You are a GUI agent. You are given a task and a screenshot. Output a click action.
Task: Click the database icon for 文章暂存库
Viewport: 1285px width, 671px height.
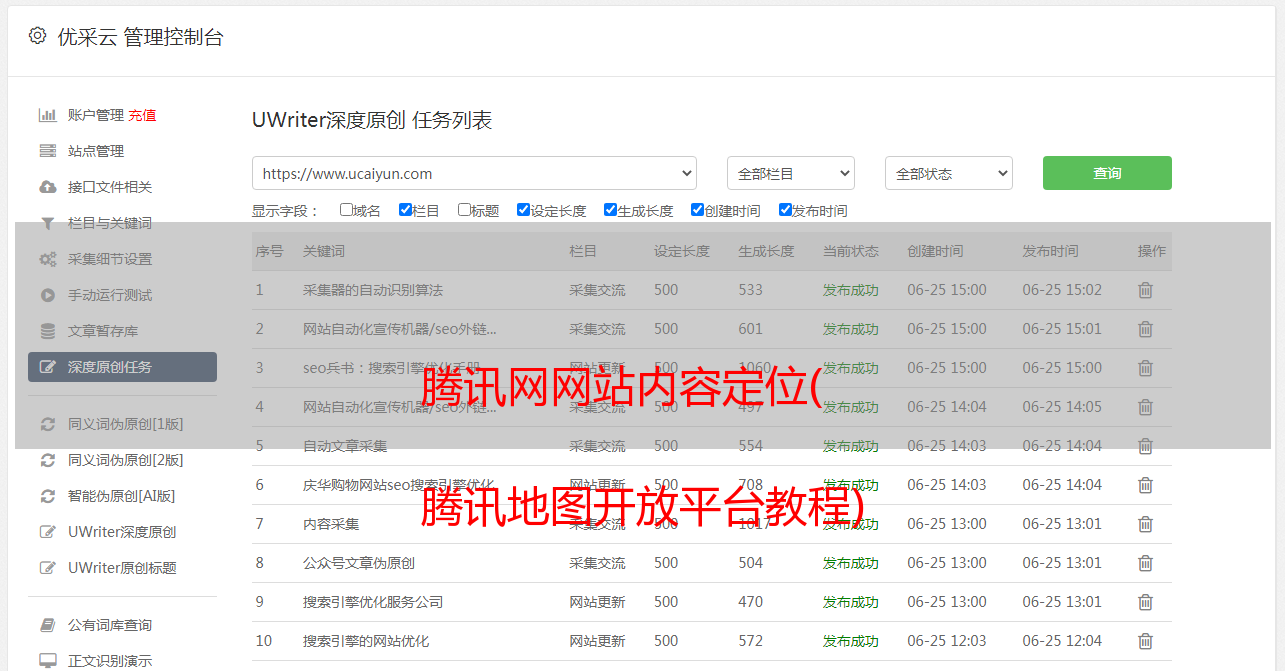pyautogui.click(x=47, y=331)
